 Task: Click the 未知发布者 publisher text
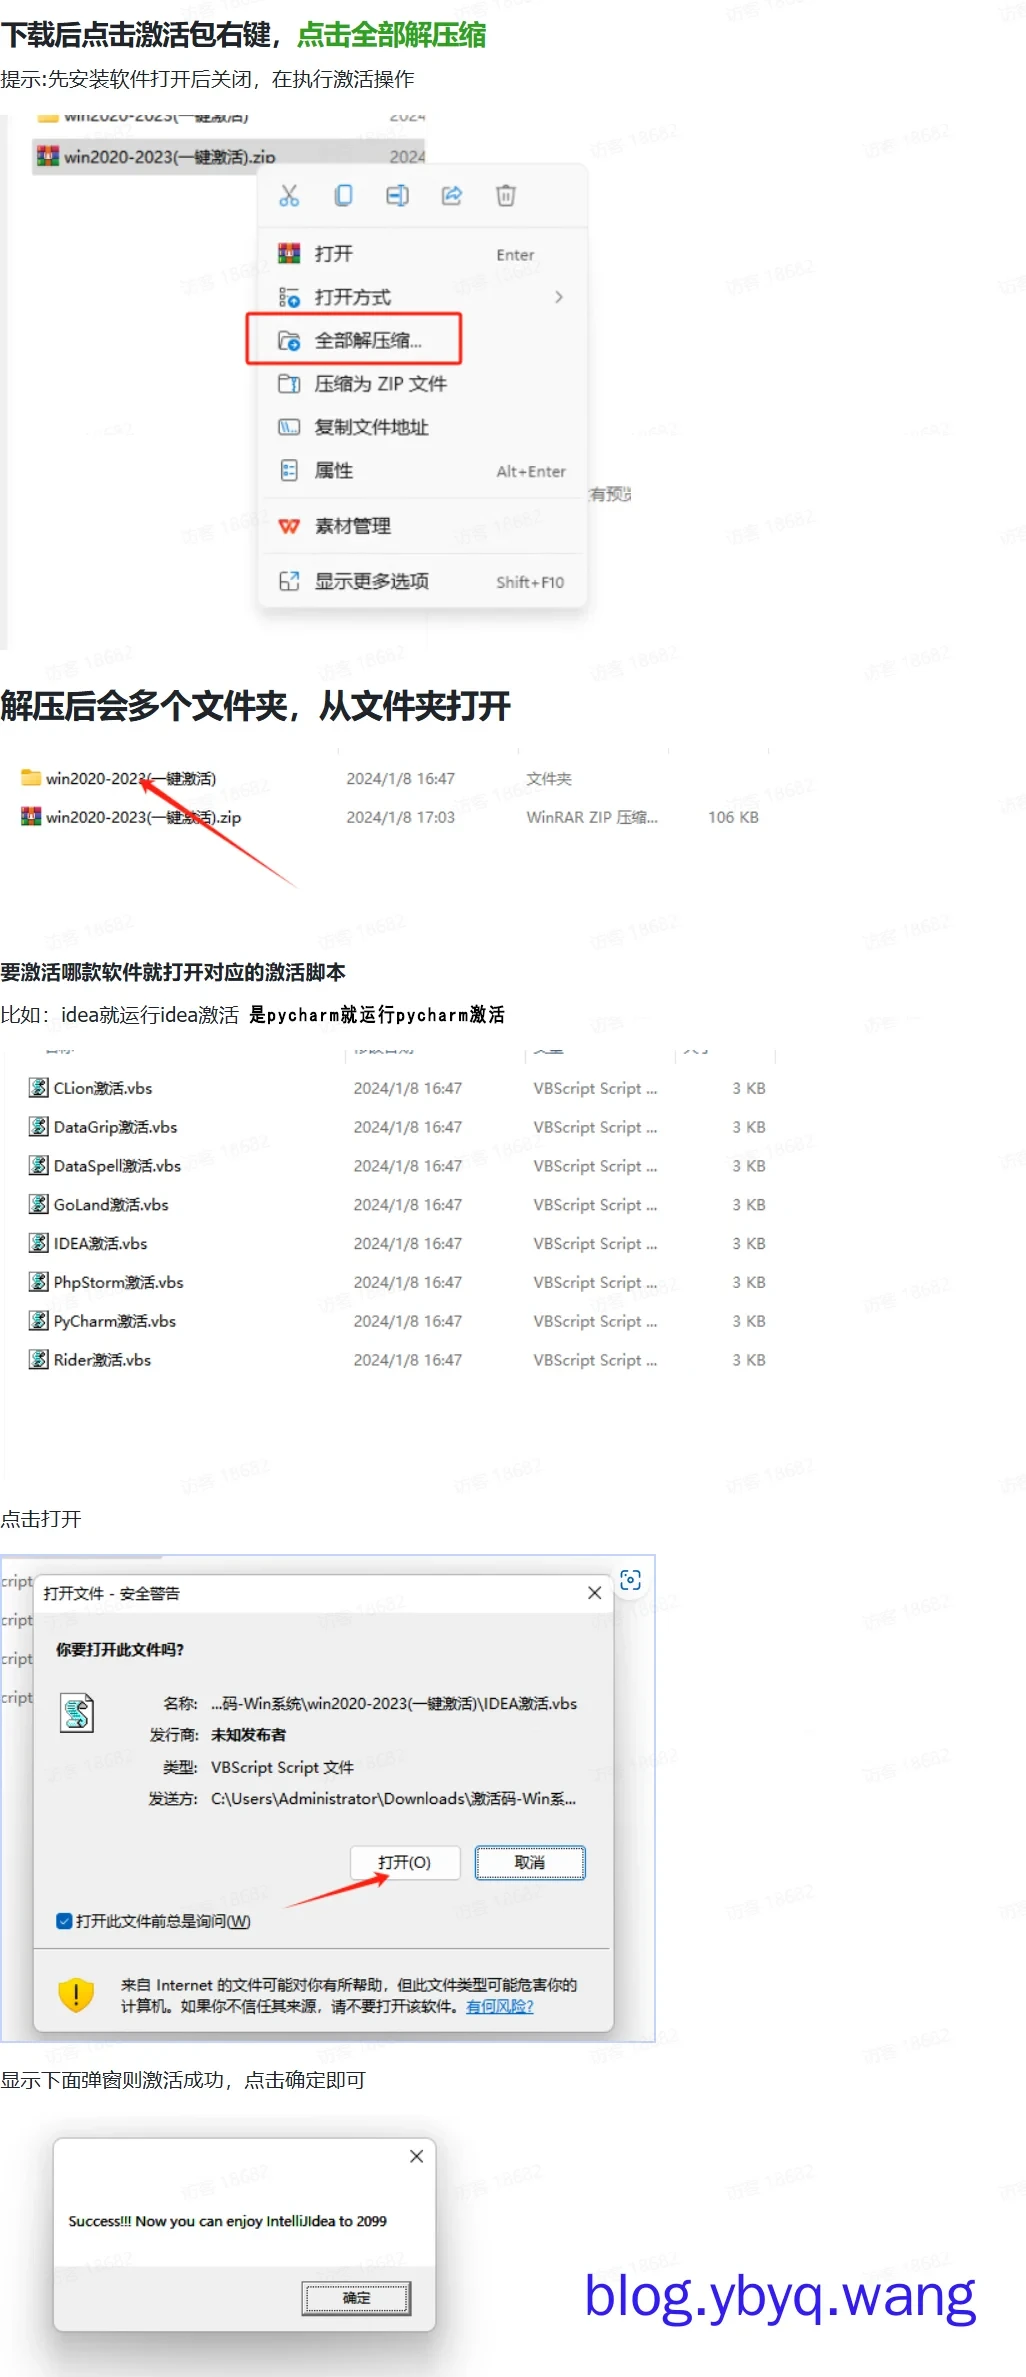point(248,1735)
